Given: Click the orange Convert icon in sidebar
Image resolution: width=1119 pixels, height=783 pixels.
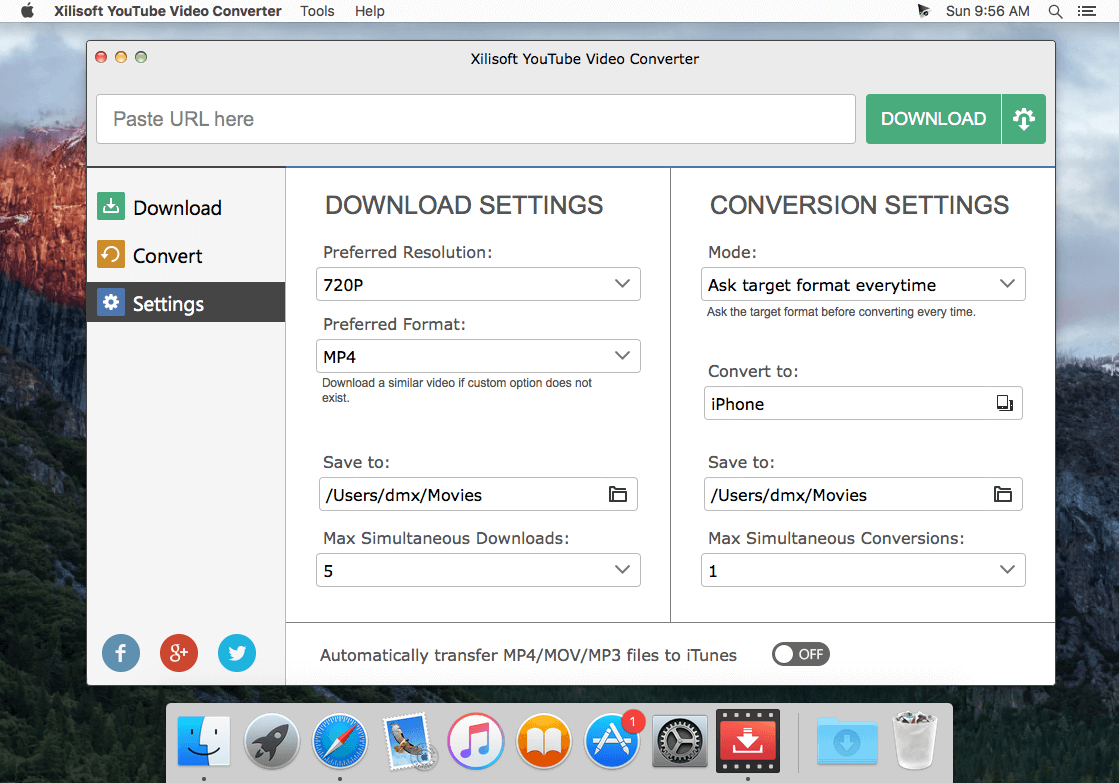Looking at the screenshot, I should point(111,254).
